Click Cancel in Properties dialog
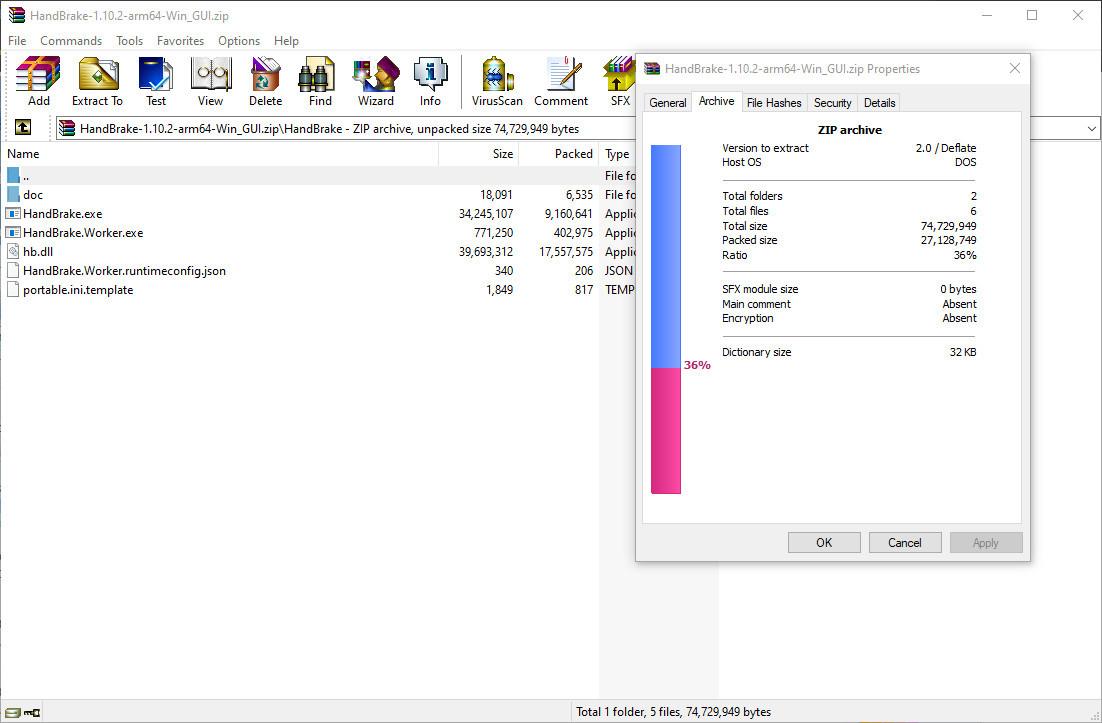 tap(905, 542)
